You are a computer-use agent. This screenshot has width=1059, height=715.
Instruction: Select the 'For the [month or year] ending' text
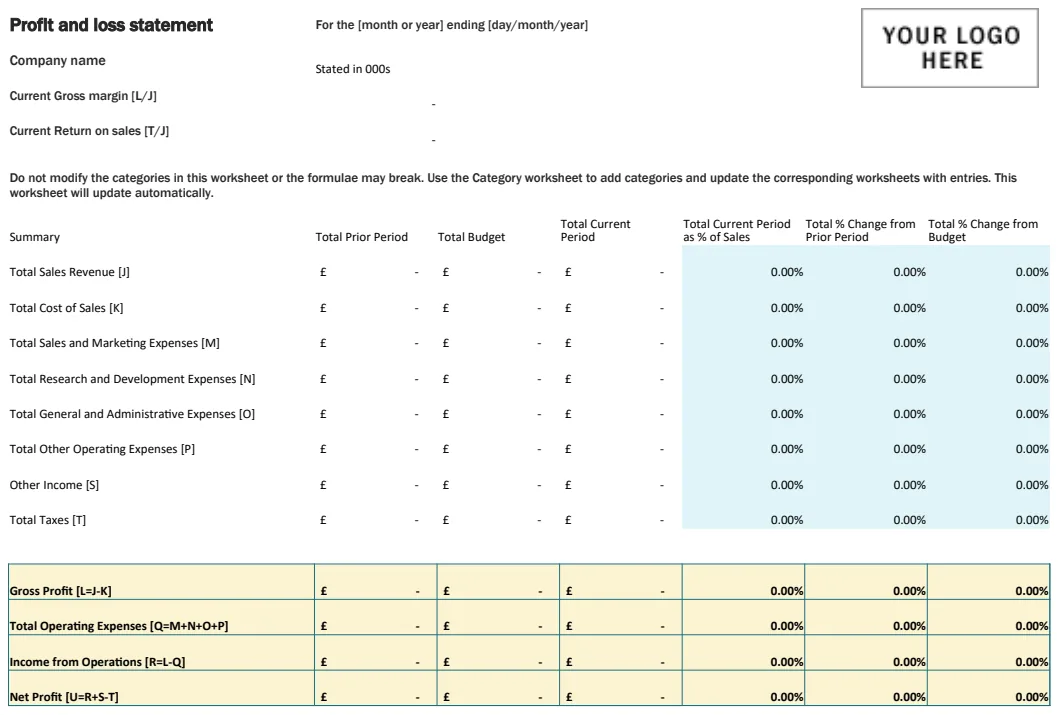click(400, 25)
